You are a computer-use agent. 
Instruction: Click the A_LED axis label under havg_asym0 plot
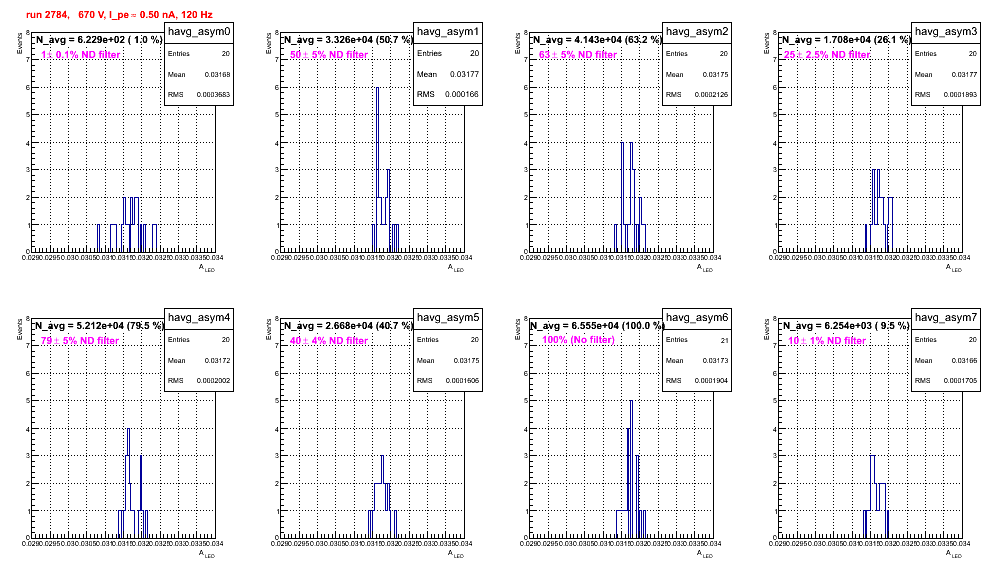coord(207,268)
